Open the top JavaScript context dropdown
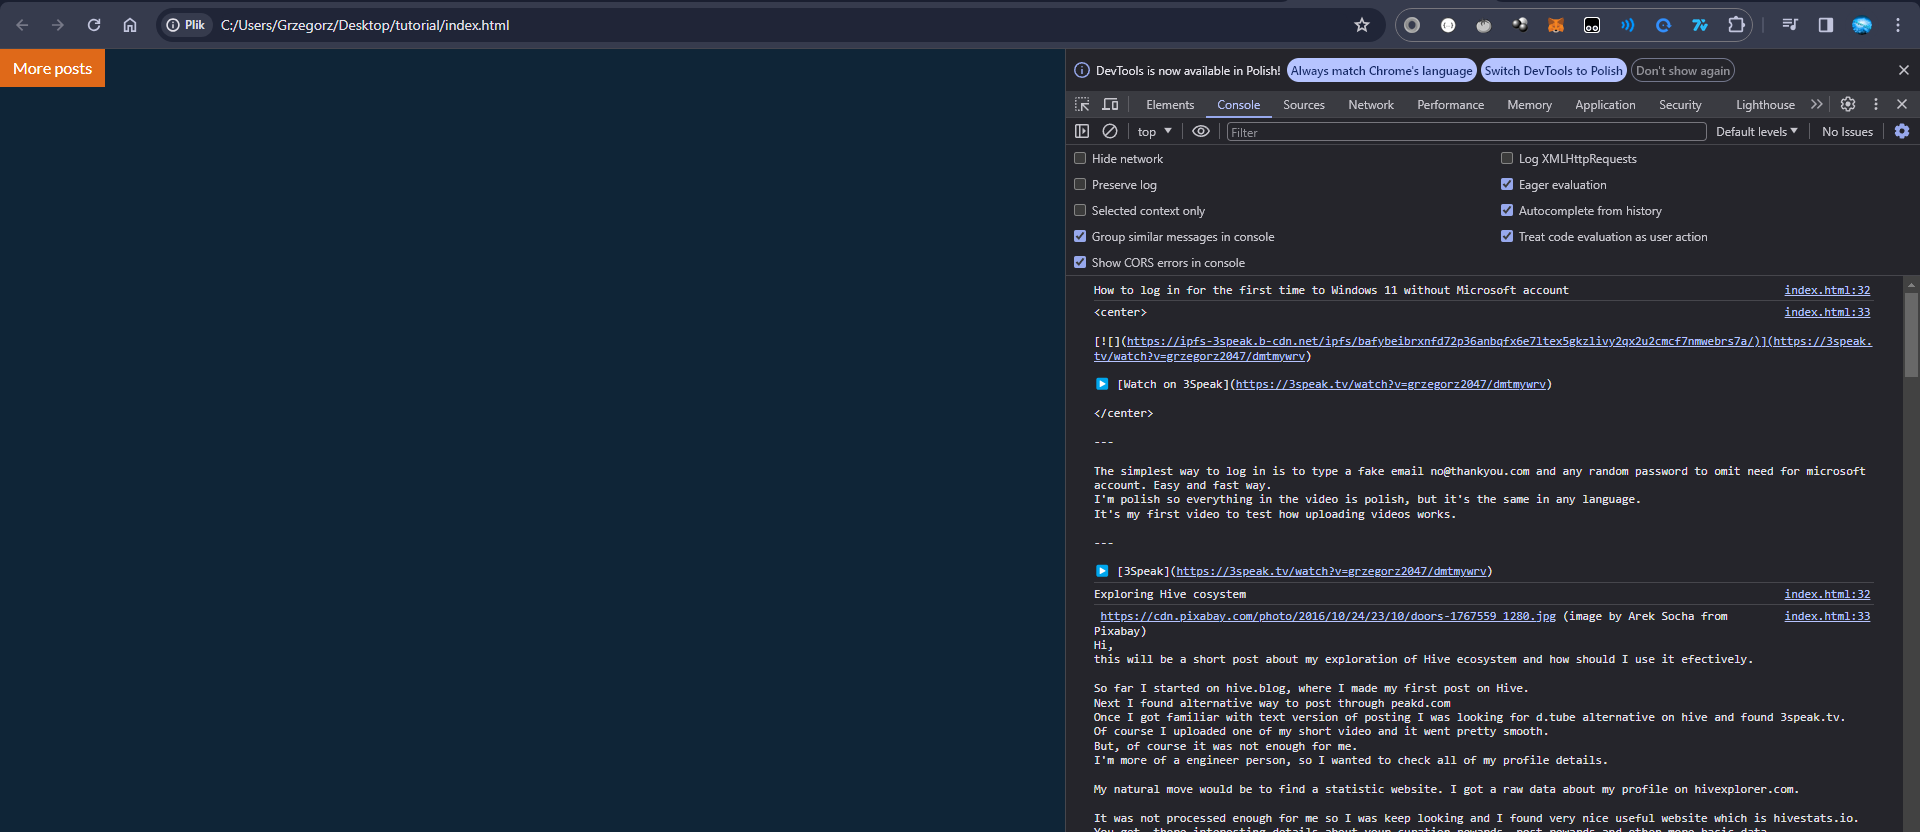The image size is (1920, 832). pos(1154,131)
